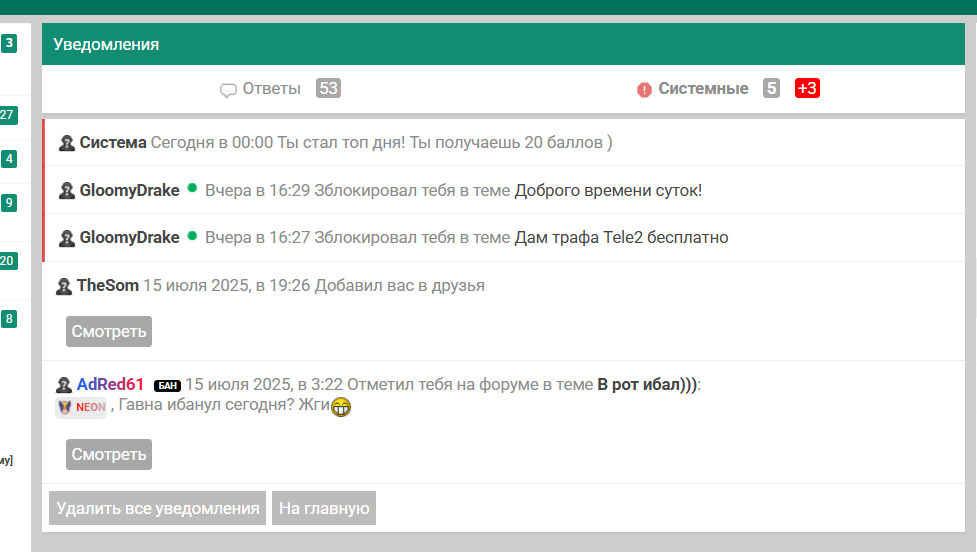
Task: Open topic Дам трафа Tele2 бесплатно
Action: [621, 237]
